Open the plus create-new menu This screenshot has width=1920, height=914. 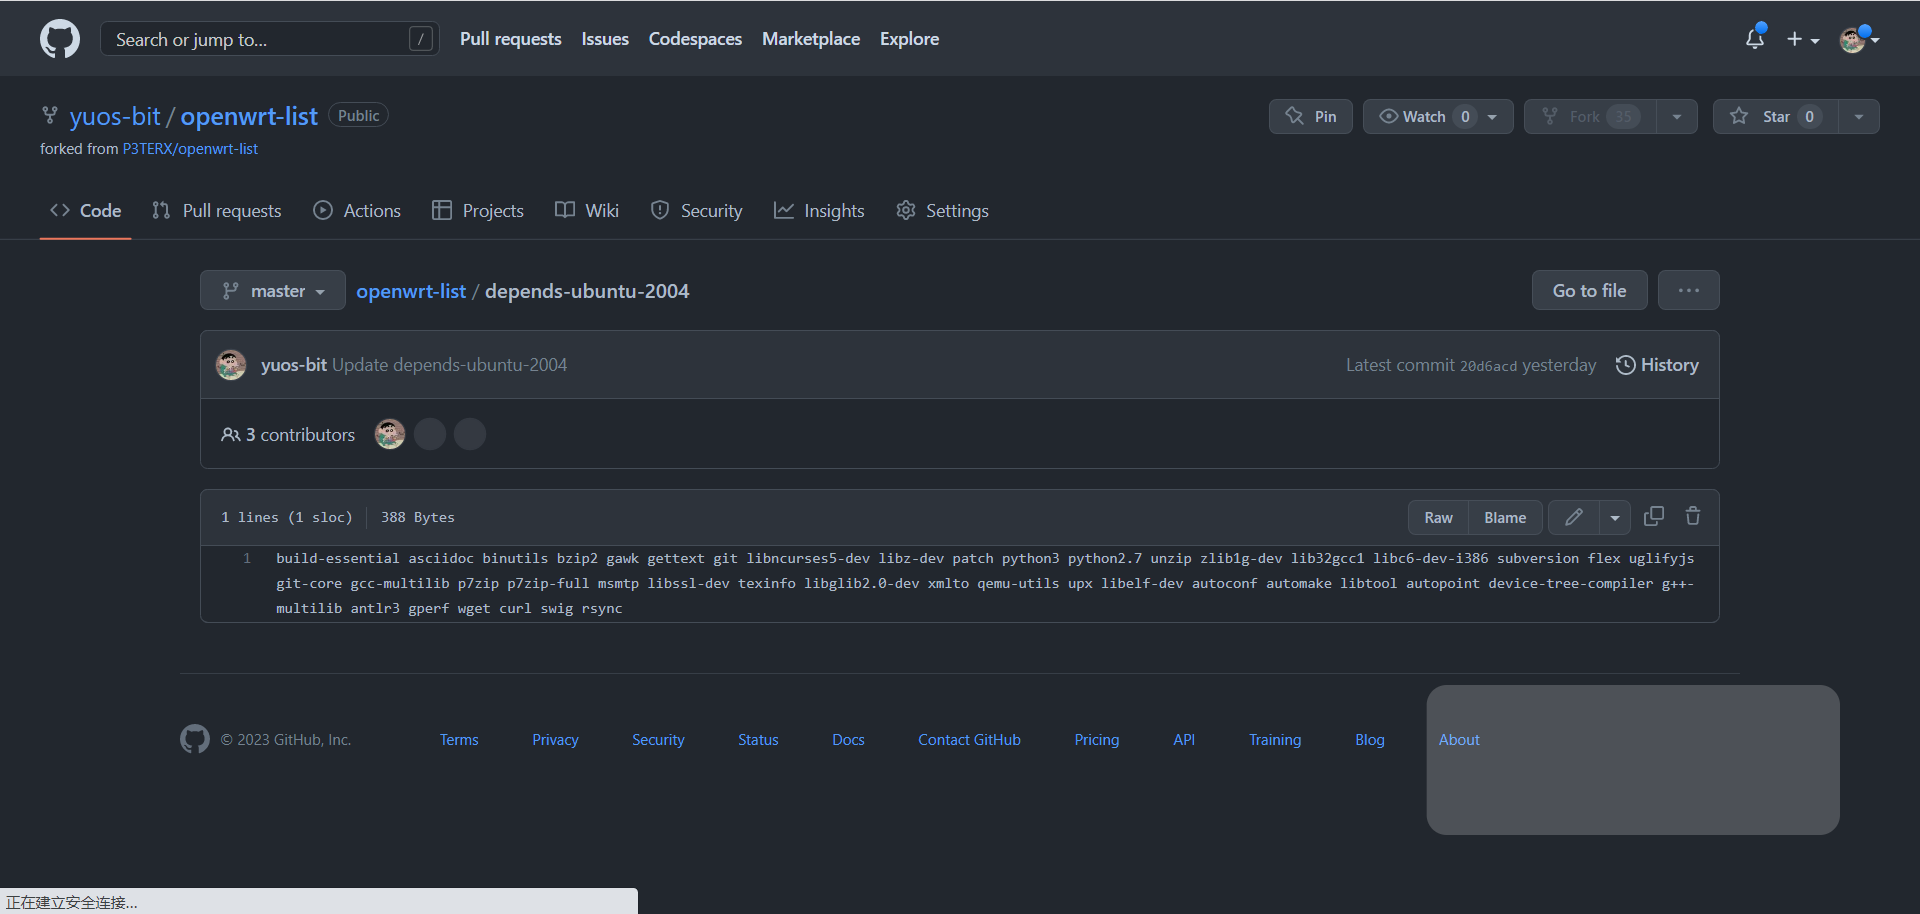point(1802,39)
